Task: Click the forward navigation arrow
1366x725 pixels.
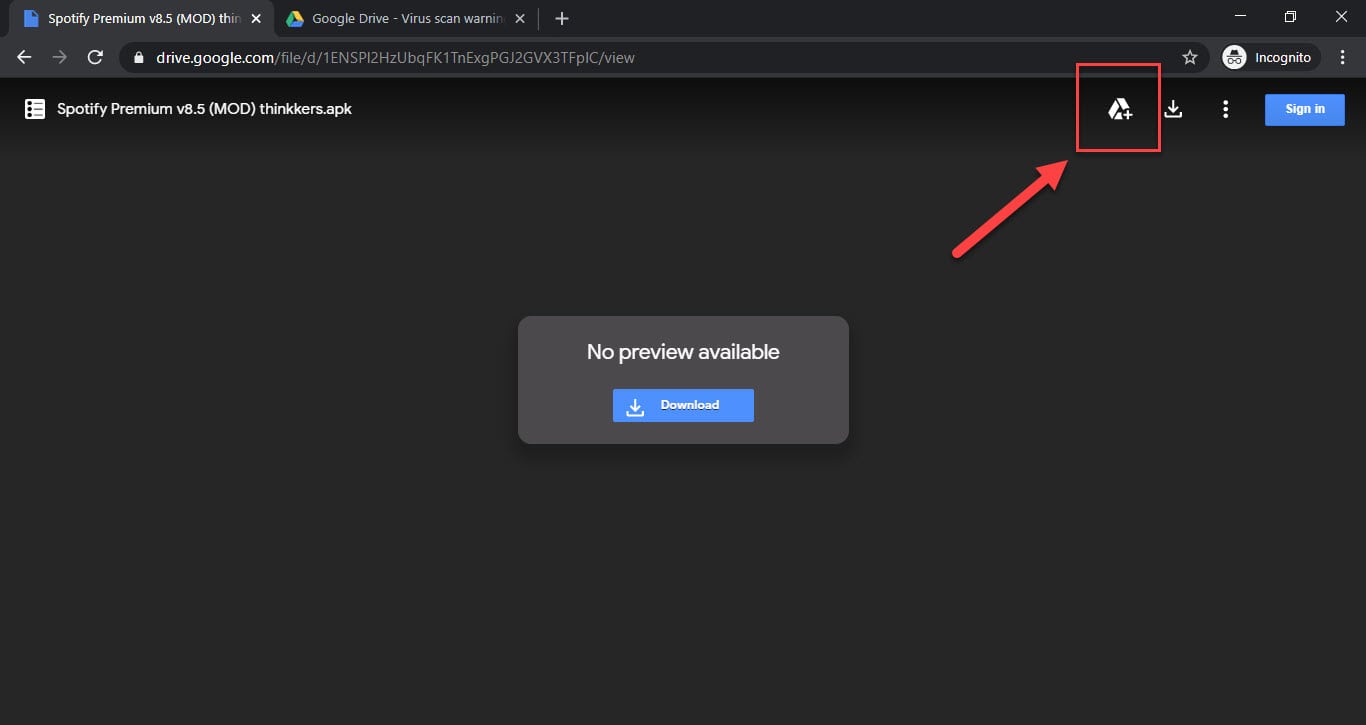Action: (59, 57)
